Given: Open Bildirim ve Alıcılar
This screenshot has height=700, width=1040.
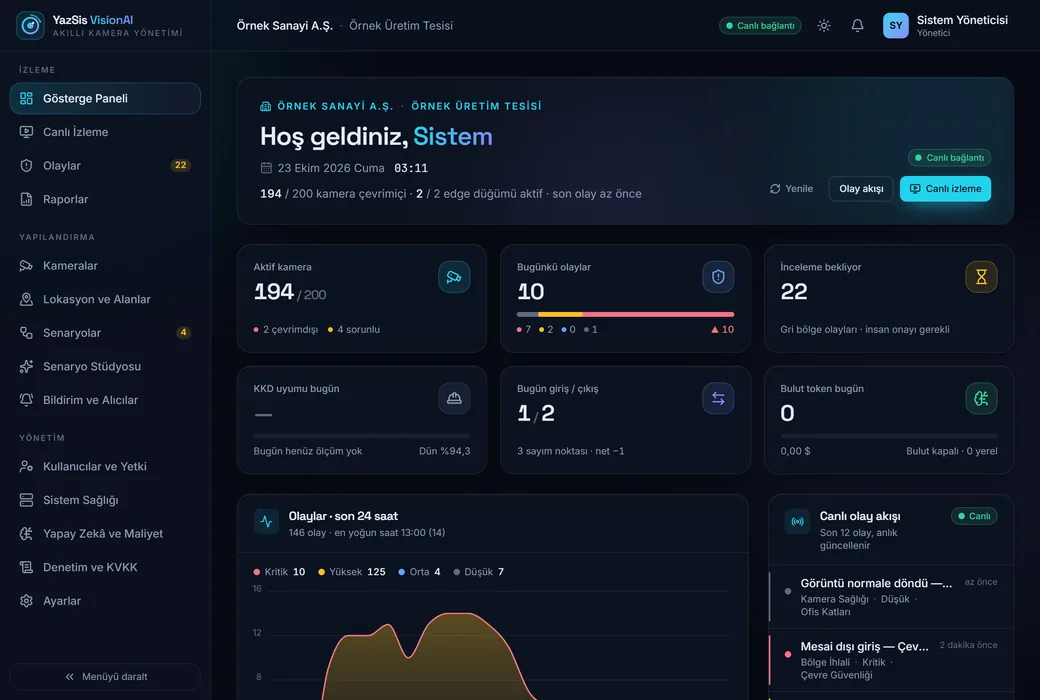Looking at the screenshot, I should click(105, 400).
